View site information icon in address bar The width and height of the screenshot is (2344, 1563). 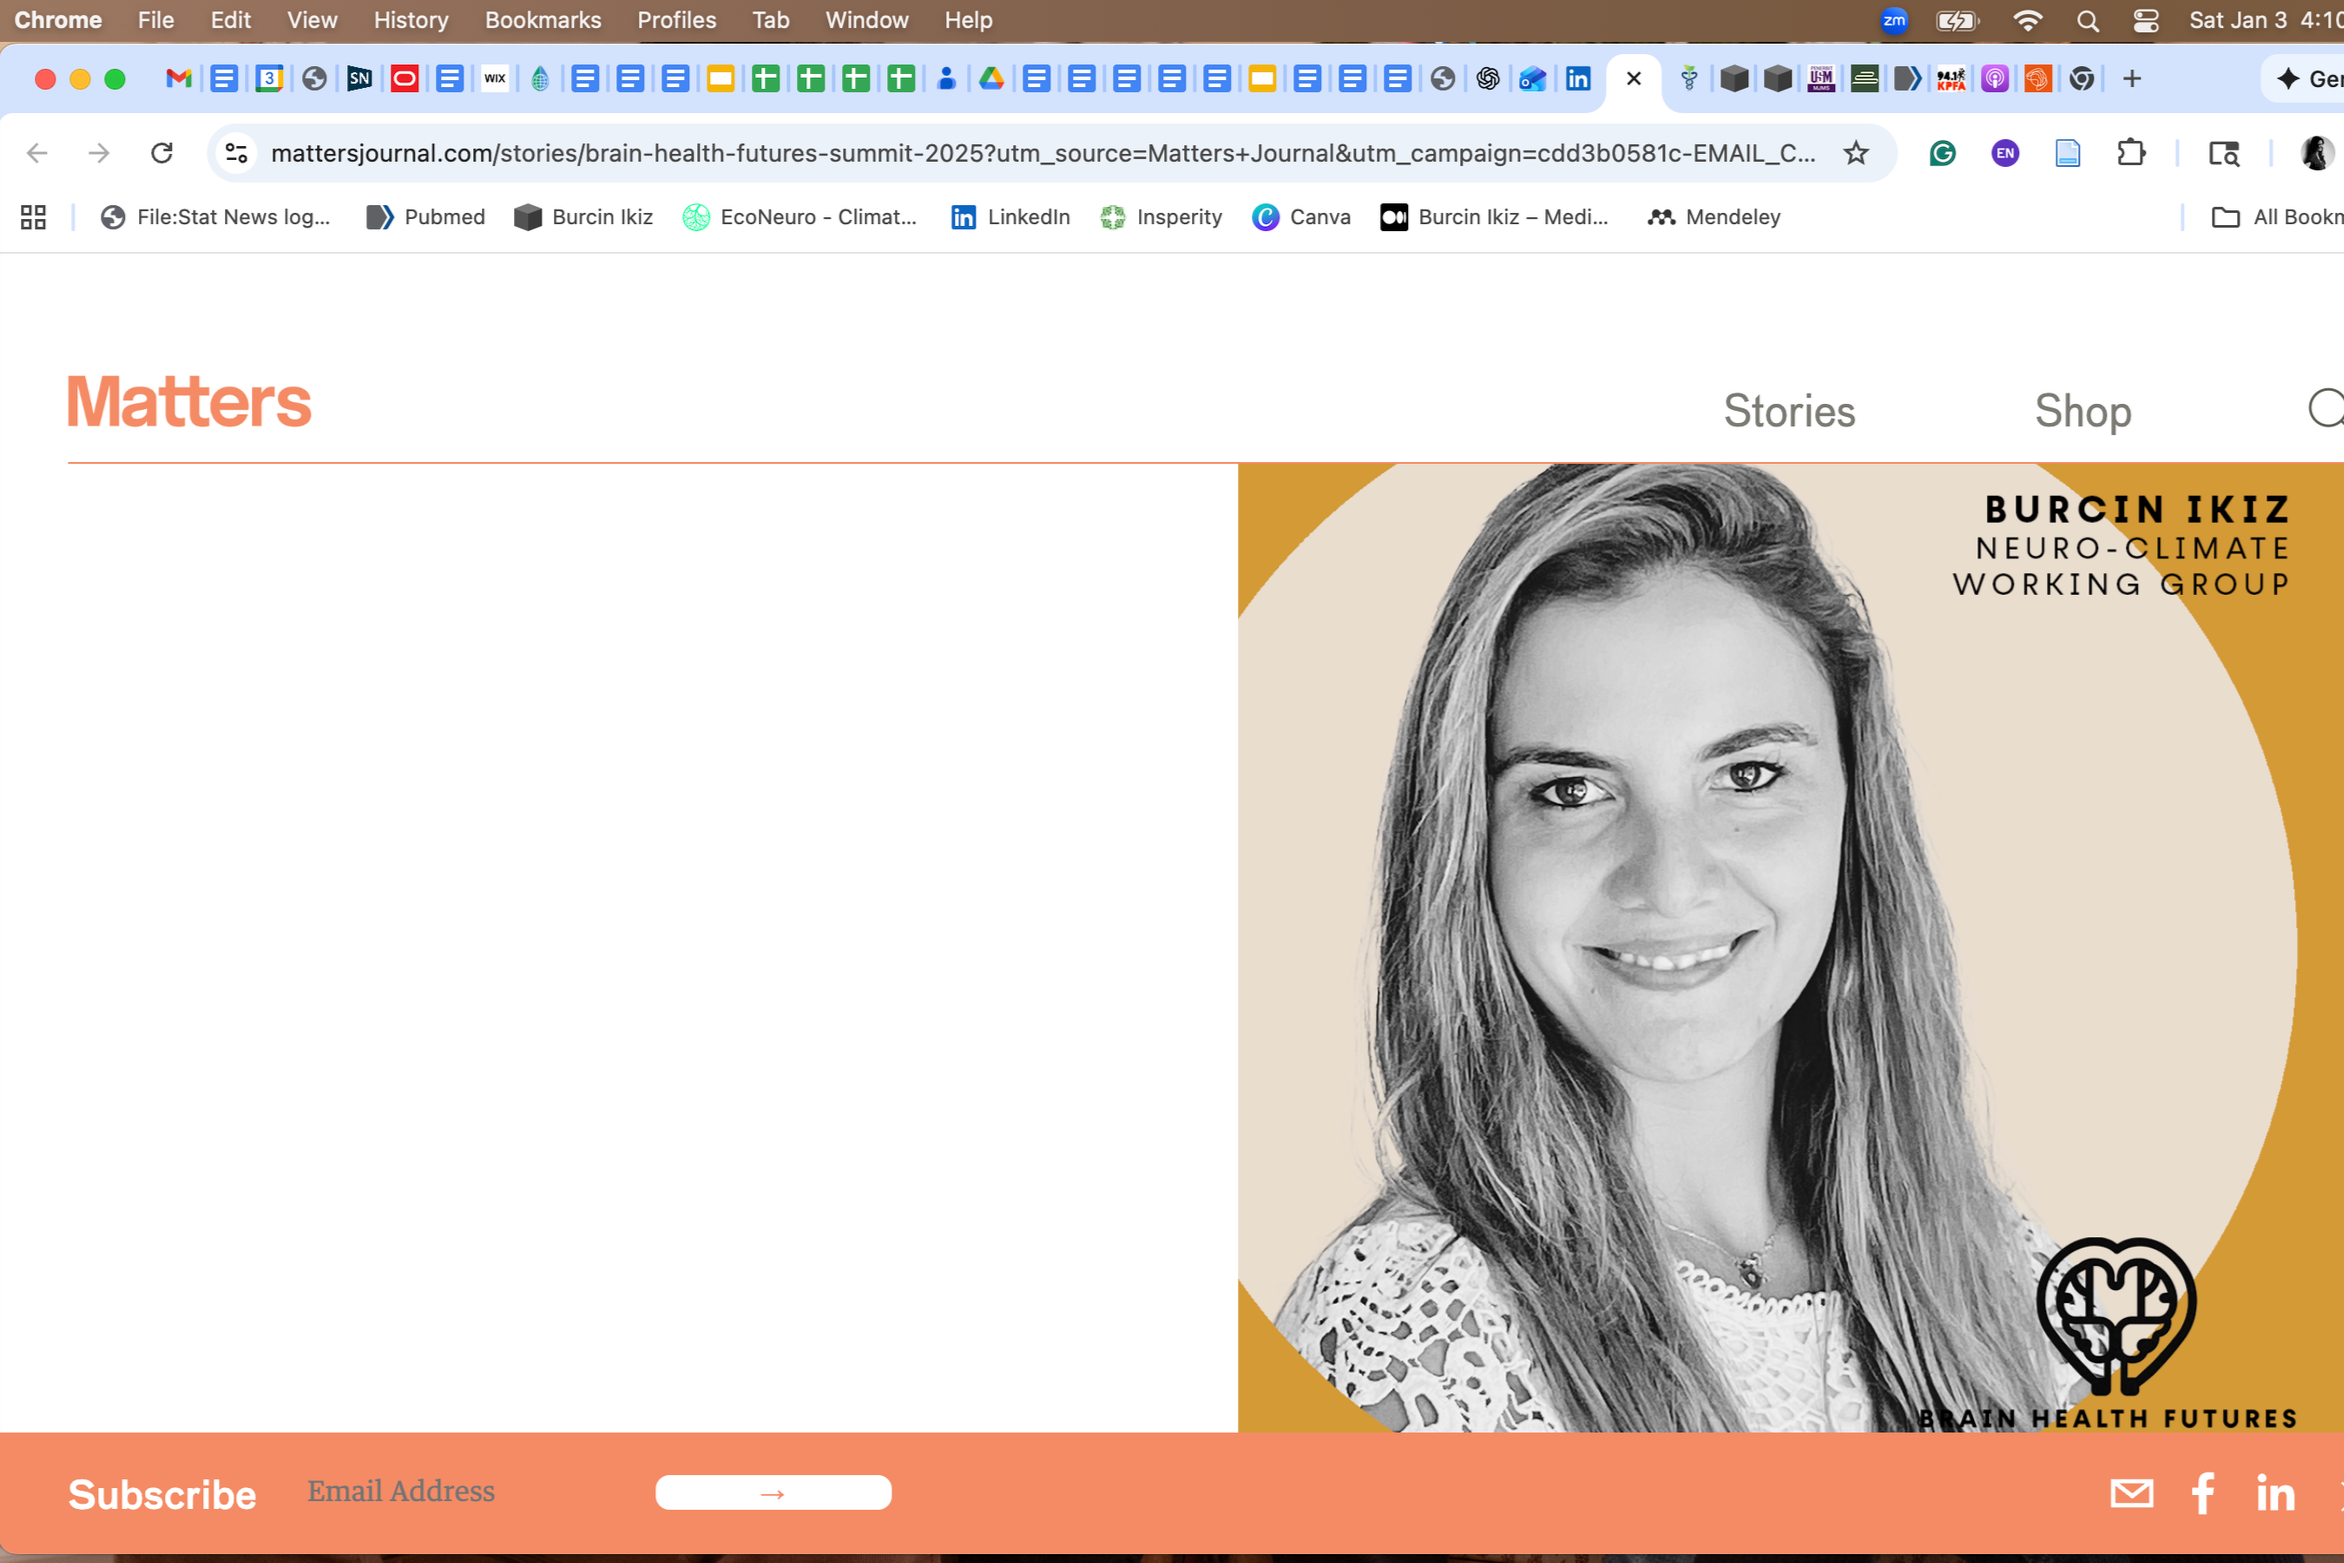[x=237, y=153]
